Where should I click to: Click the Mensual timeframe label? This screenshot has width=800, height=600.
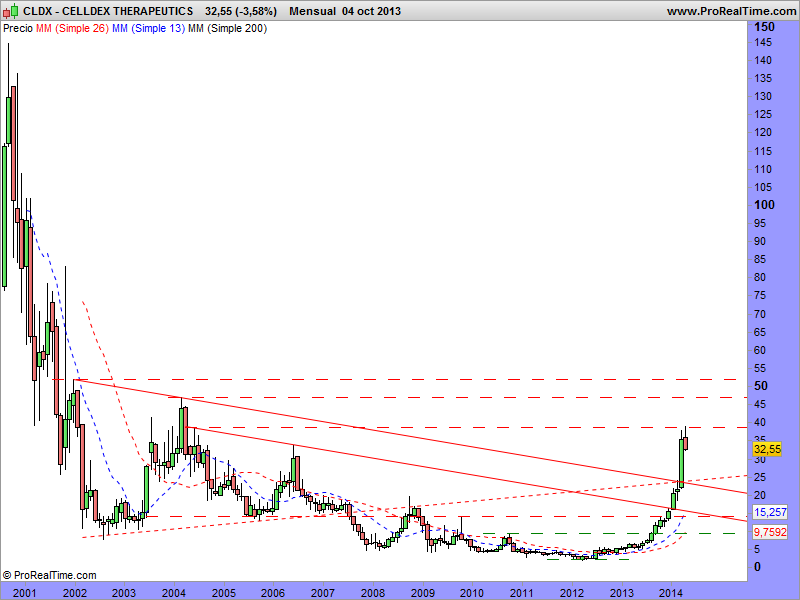tap(312, 11)
